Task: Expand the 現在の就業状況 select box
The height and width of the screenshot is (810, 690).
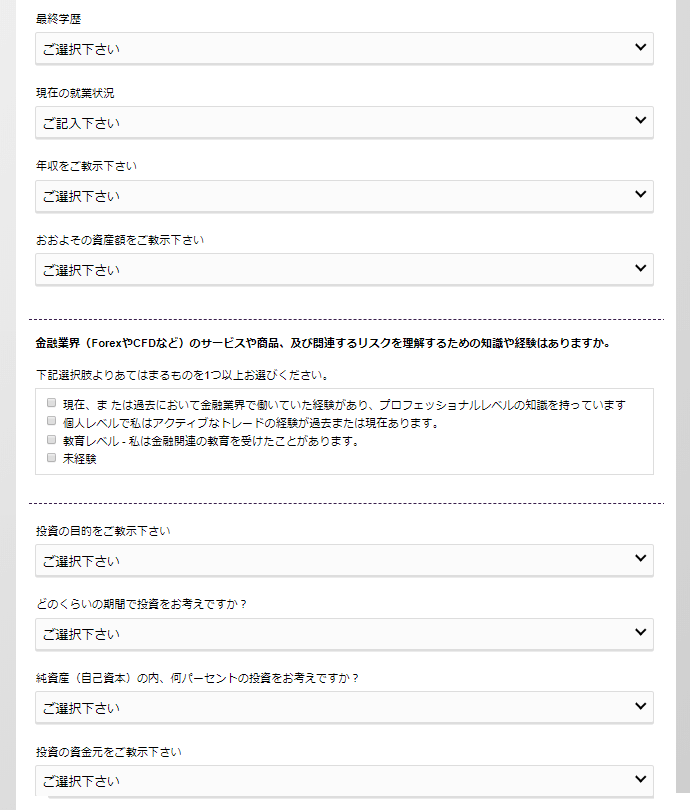Action: coord(344,122)
